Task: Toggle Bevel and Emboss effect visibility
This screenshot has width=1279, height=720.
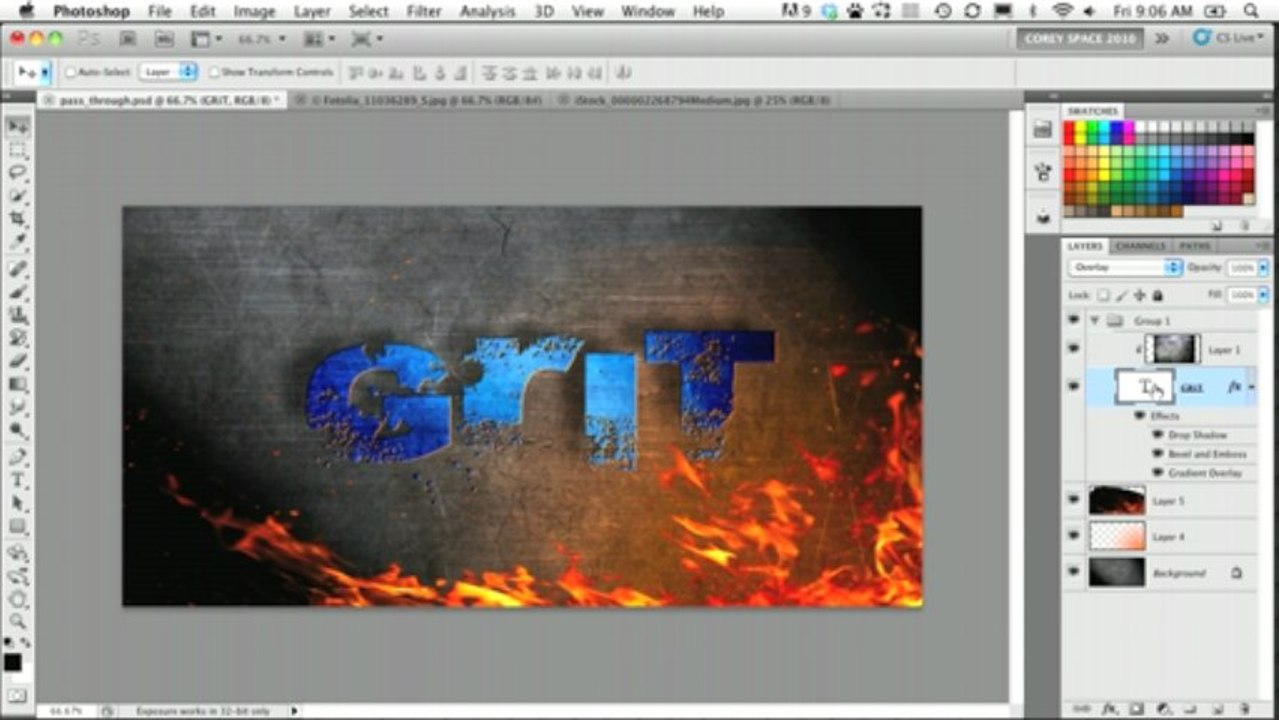Action: [1158, 454]
